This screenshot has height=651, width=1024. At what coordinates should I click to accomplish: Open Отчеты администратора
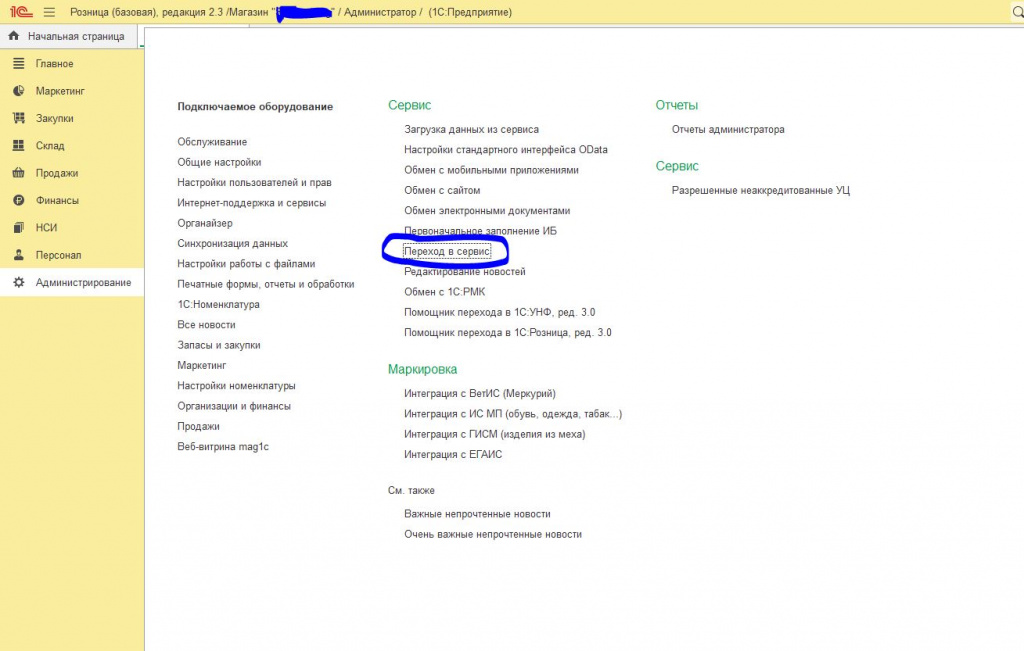coord(728,129)
